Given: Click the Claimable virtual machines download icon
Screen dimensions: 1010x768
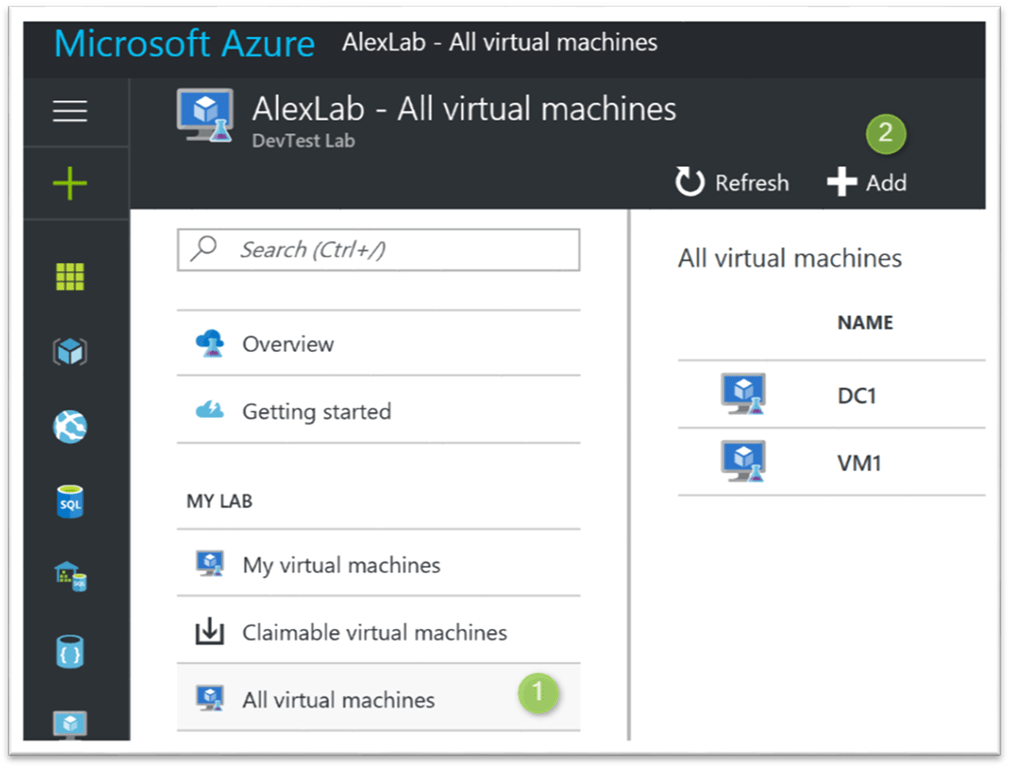Looking at the screenshot, I should pyautogui.click(x=210, y=631).
